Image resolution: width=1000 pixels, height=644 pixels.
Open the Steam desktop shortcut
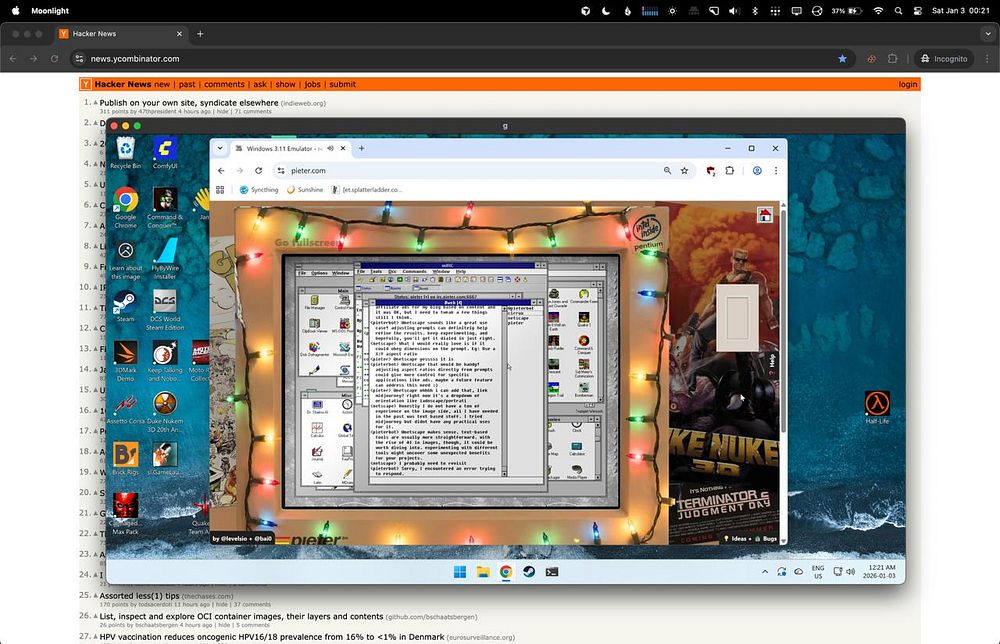[125, 306]
